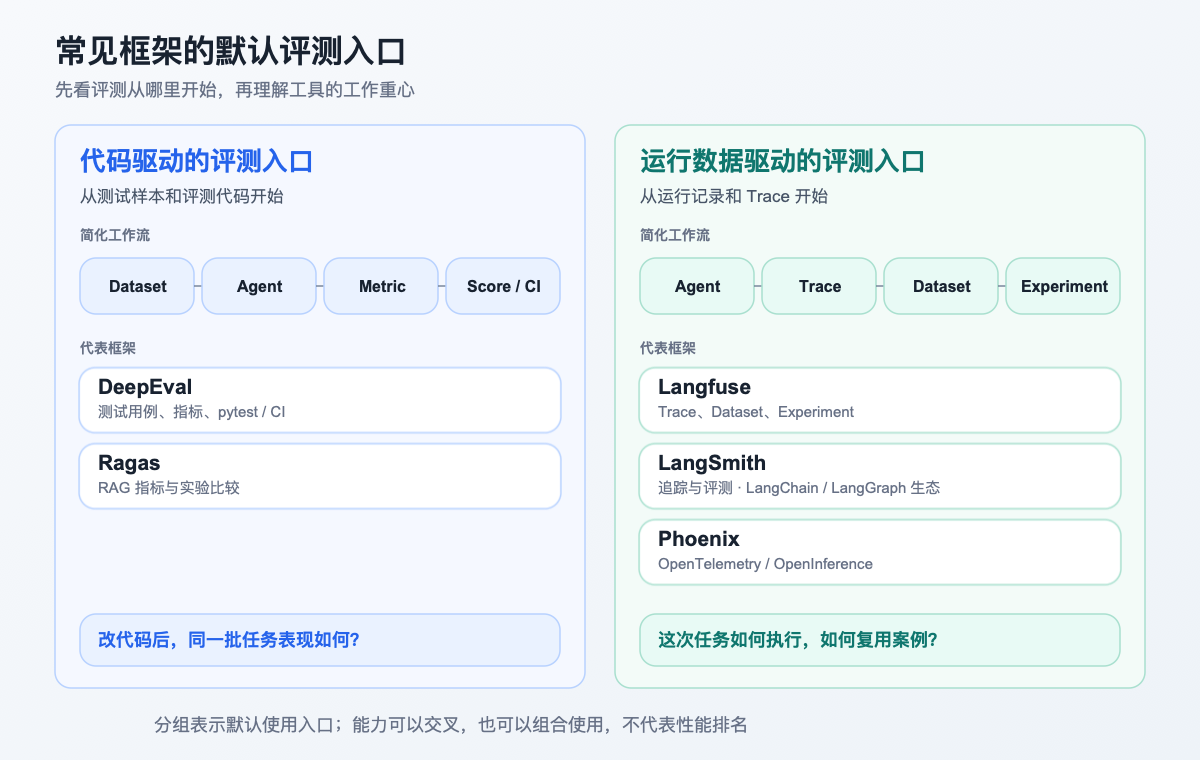Click the Dataset step in the runtime-data workflow
1200x760 pixels.
click(941, 286)
